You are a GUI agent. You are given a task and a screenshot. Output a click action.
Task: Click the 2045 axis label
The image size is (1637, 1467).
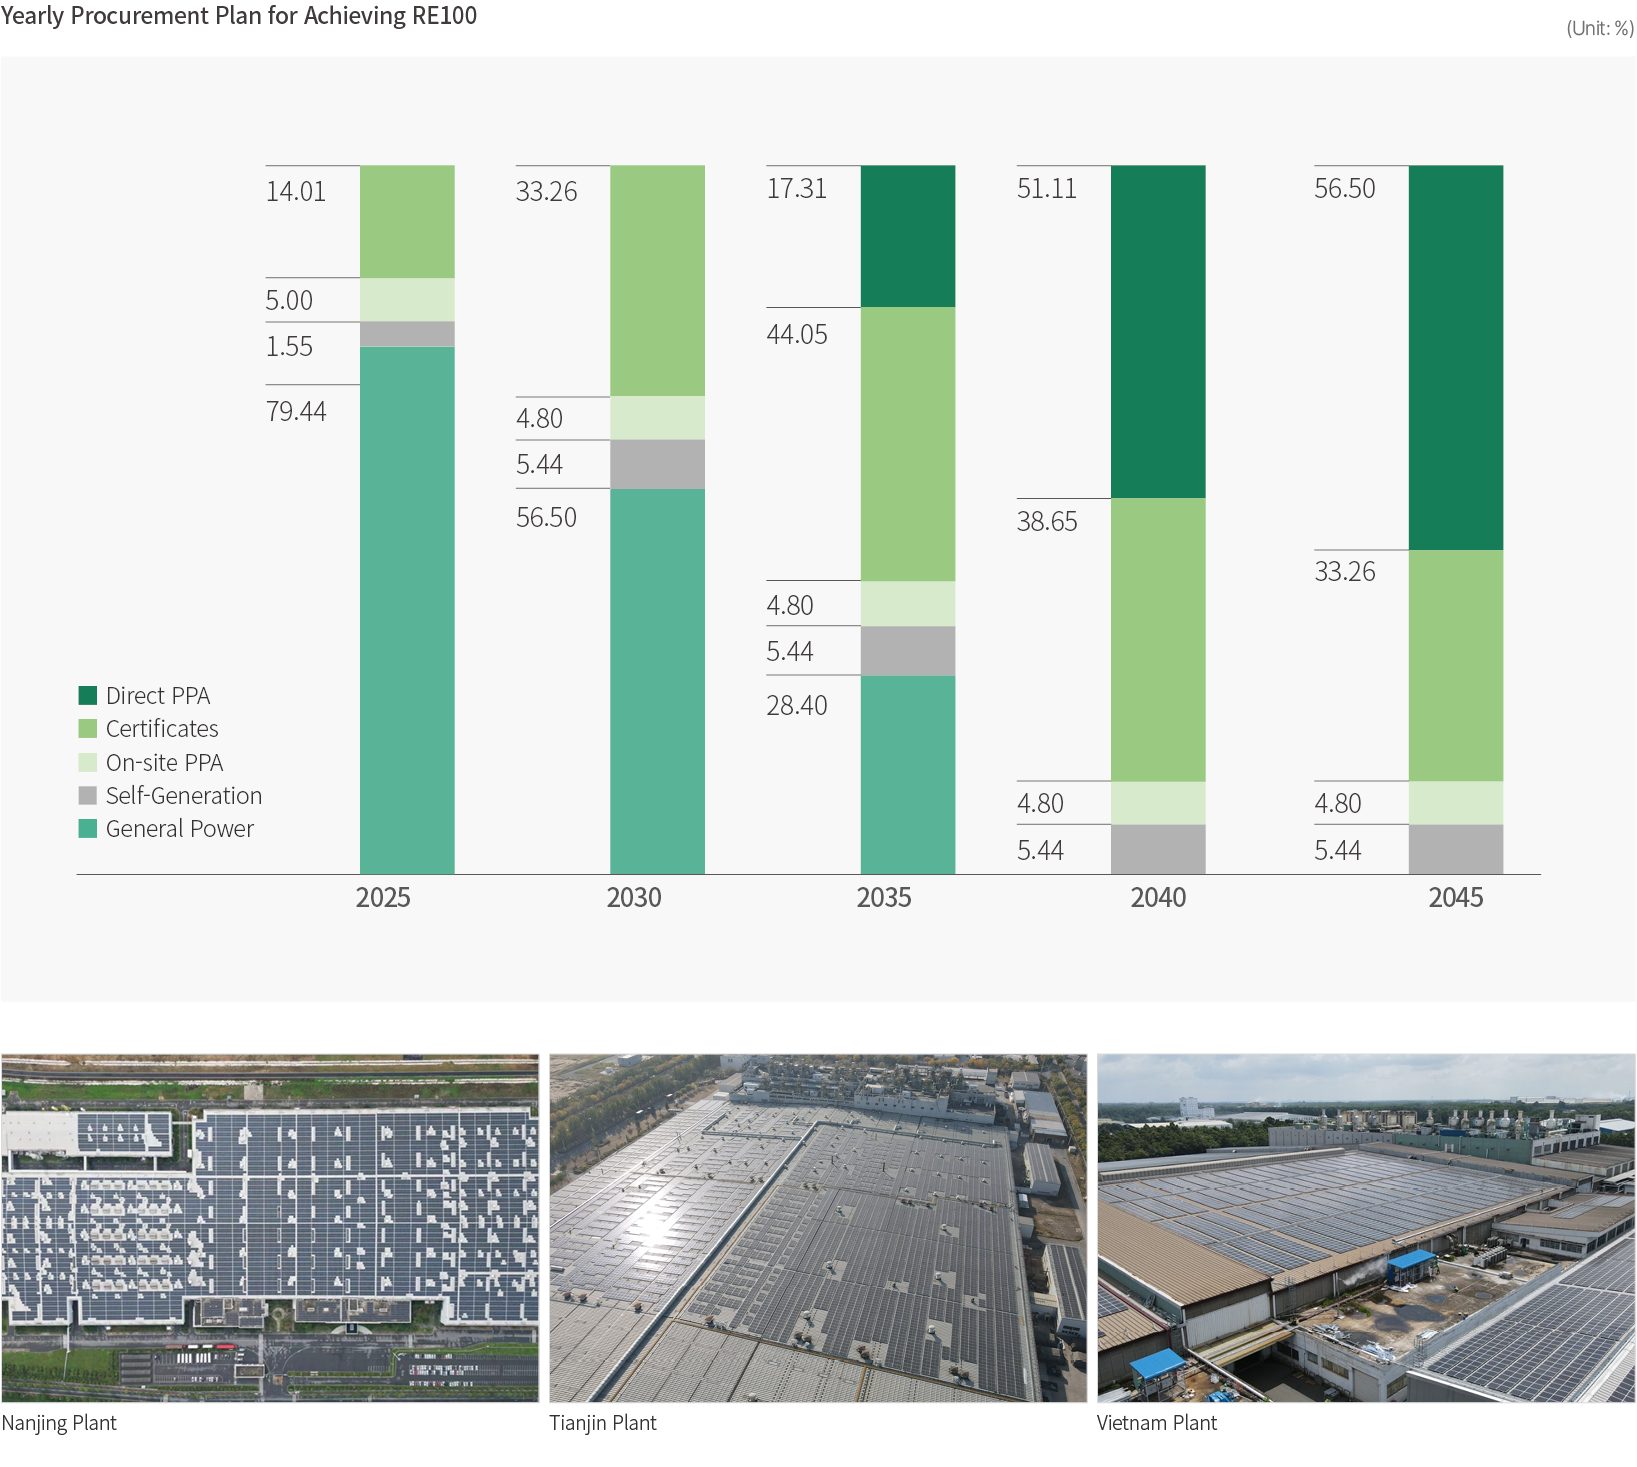[x=1456, y=897]
